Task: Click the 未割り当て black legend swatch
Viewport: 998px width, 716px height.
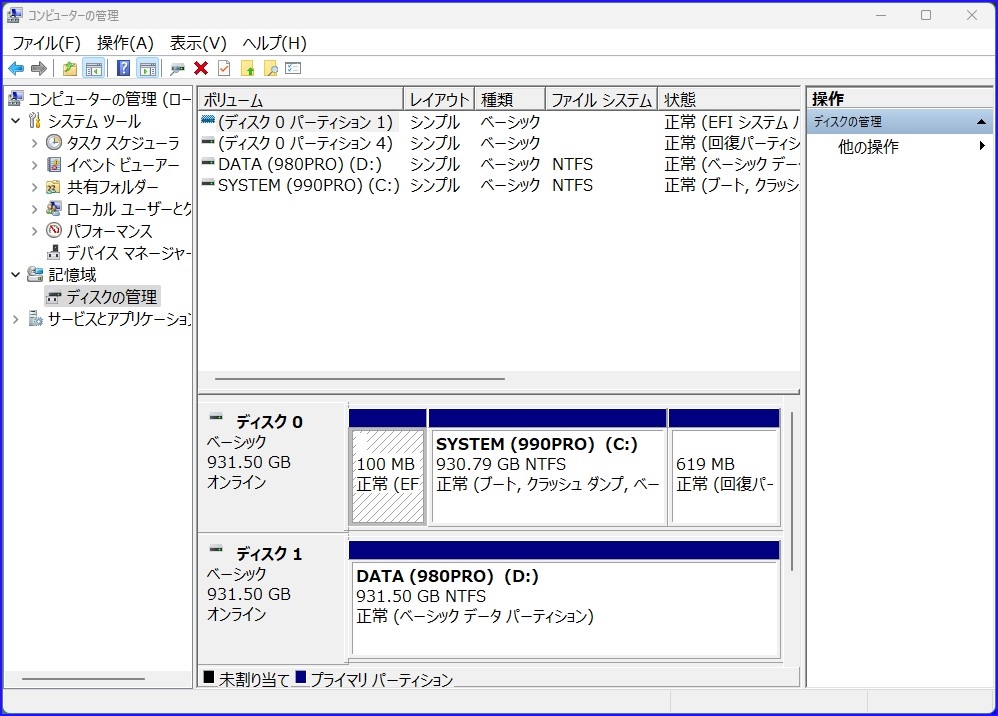Action: [209, 677]
